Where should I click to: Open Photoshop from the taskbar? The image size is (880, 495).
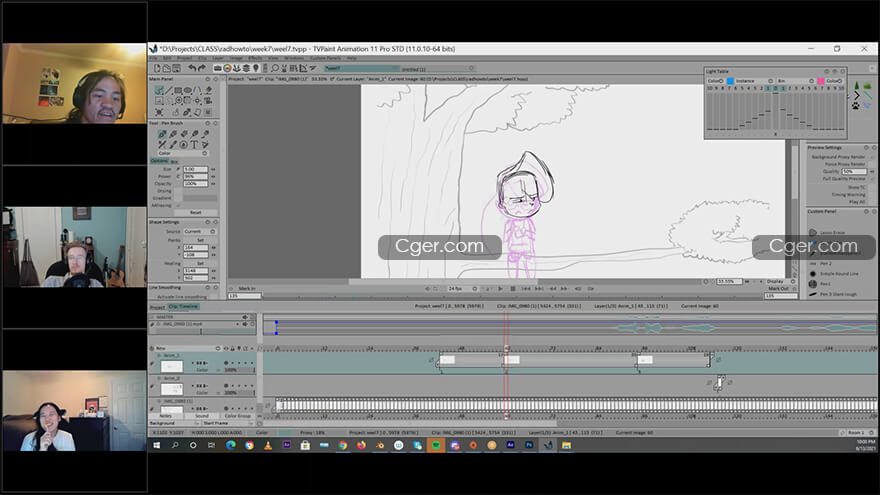529,445
